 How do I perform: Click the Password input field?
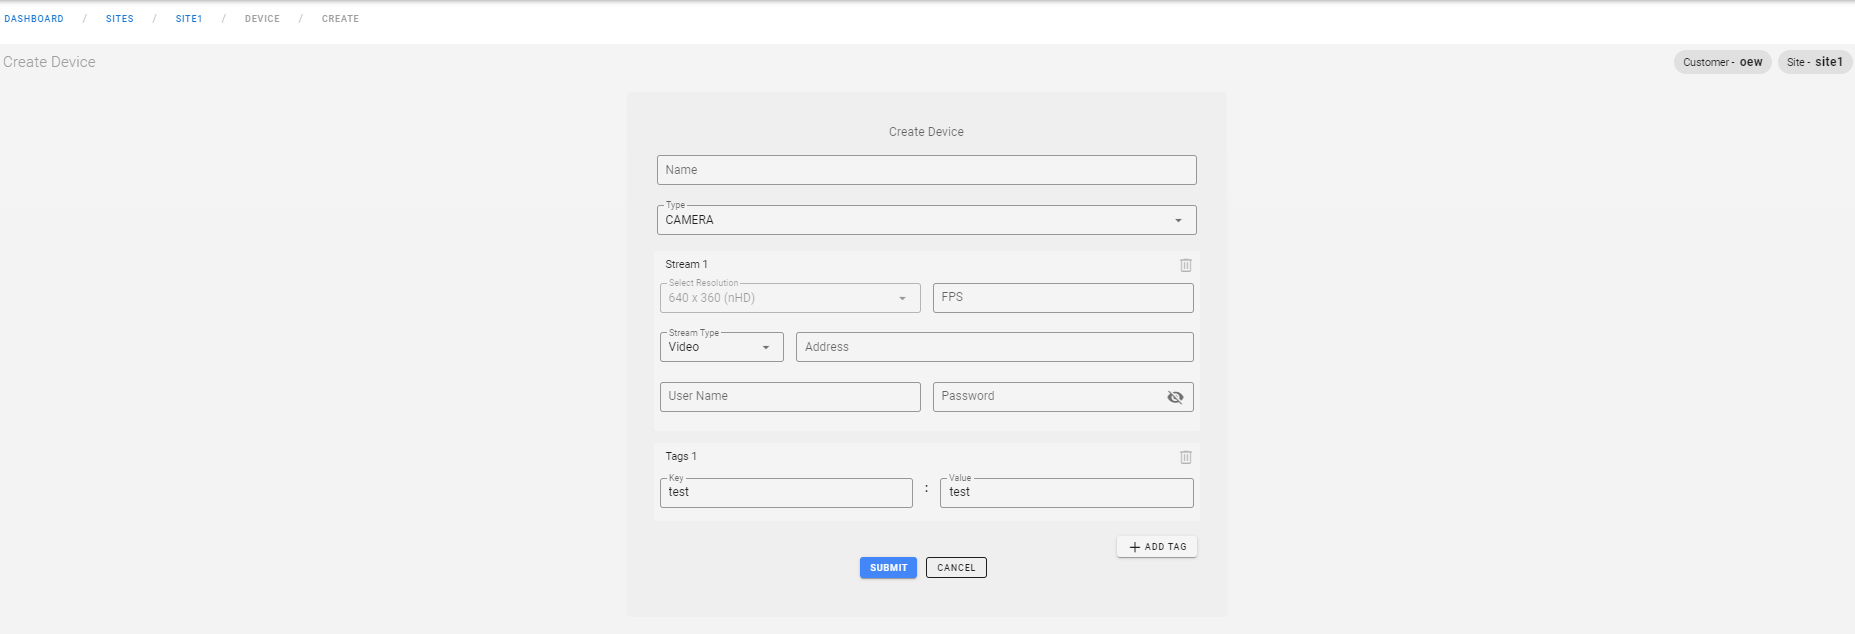click(x=1045, y=397)
